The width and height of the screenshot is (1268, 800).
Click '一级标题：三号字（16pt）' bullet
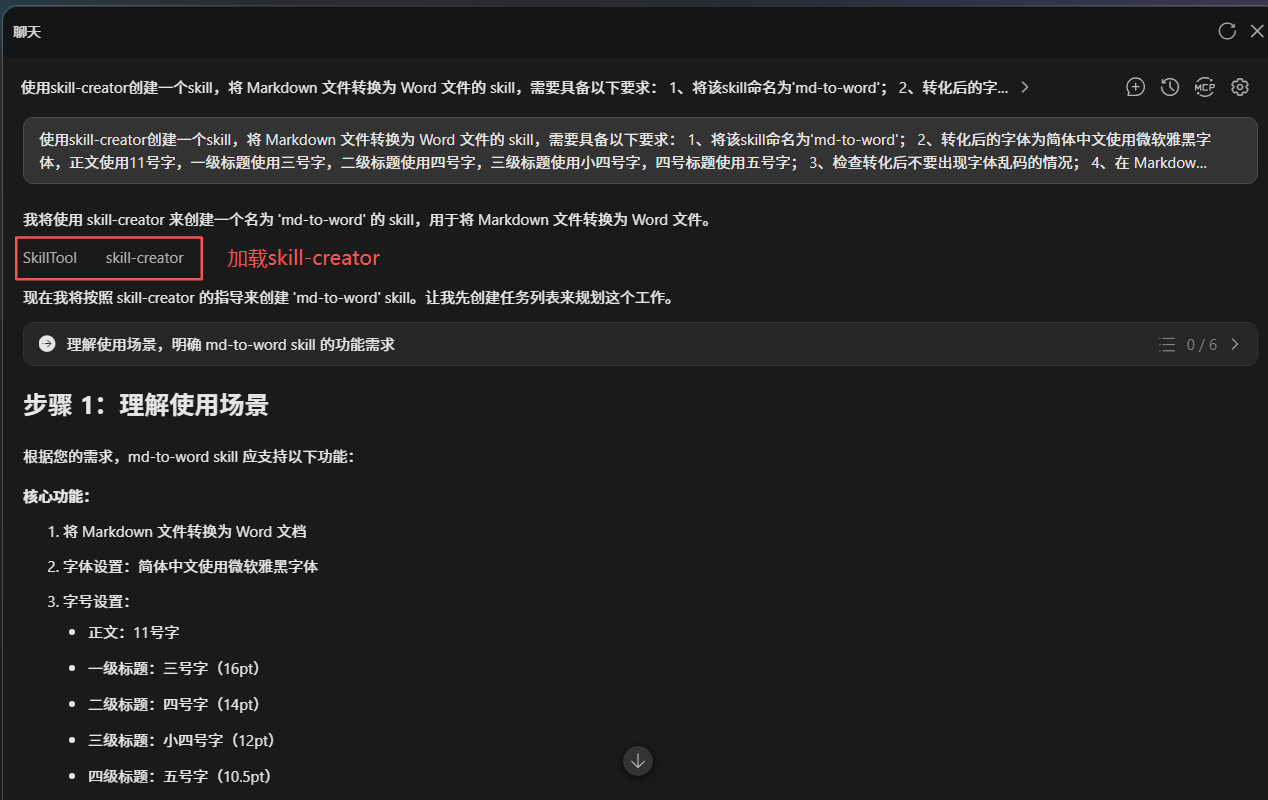pyautogui.click(x=175, y=668)
